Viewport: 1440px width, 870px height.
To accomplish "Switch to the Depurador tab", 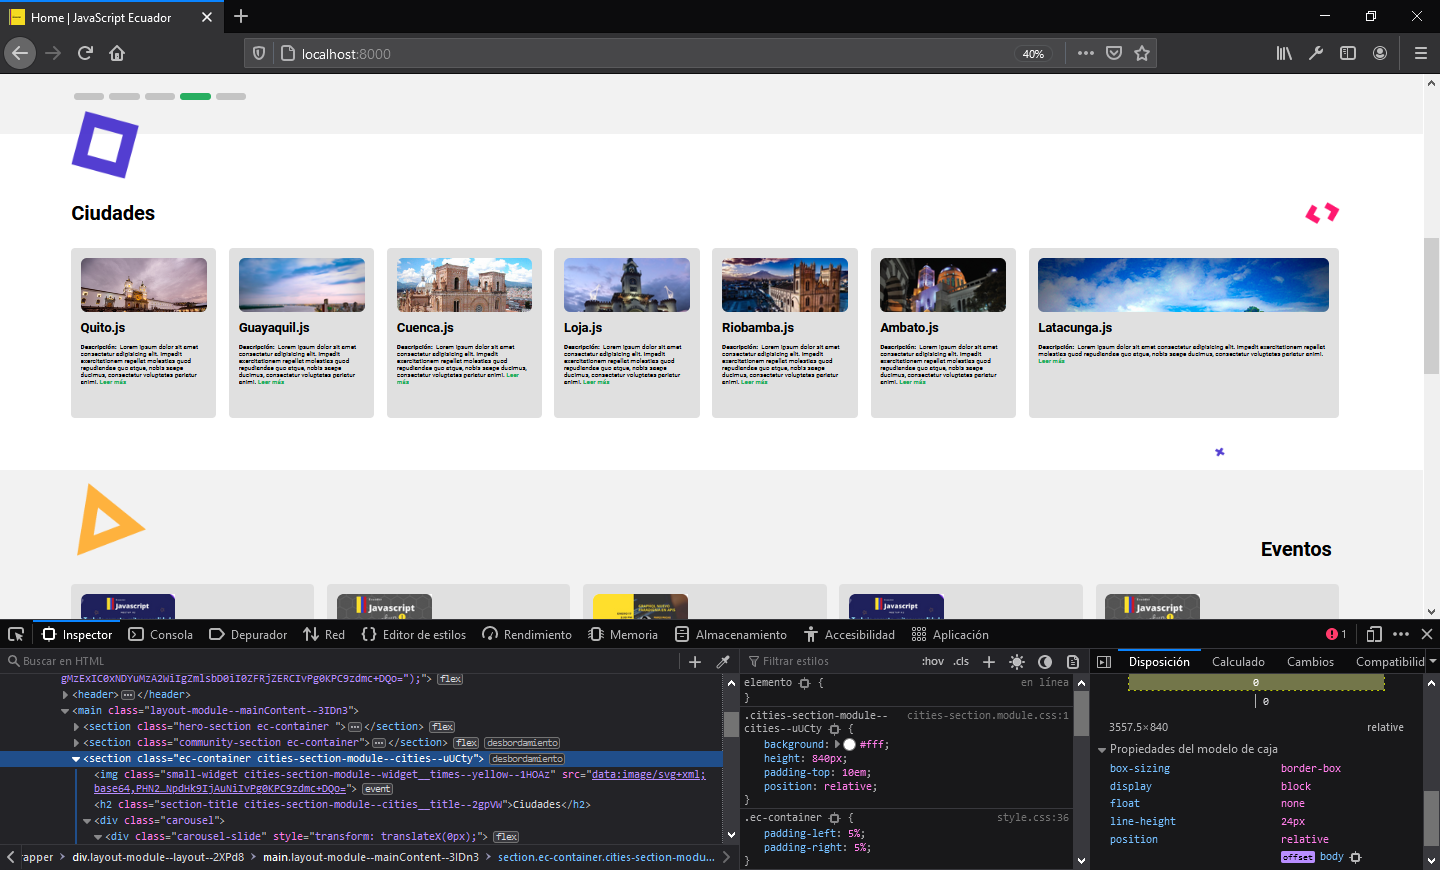I will point(248,634).
